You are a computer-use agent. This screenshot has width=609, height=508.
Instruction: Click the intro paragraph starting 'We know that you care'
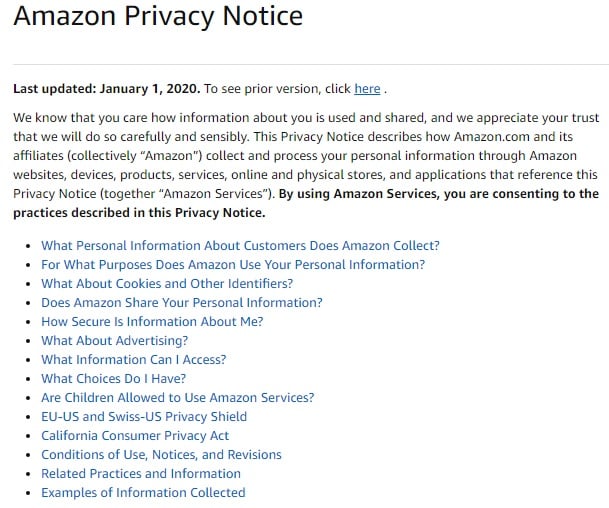pos(306,165)
